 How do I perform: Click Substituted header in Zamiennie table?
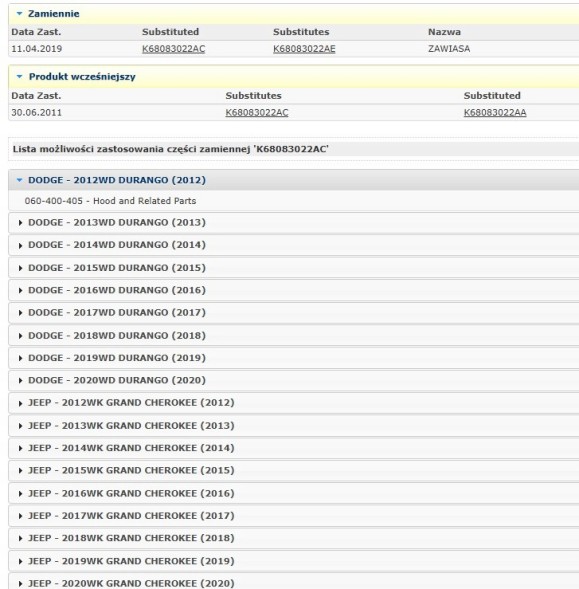171,32
